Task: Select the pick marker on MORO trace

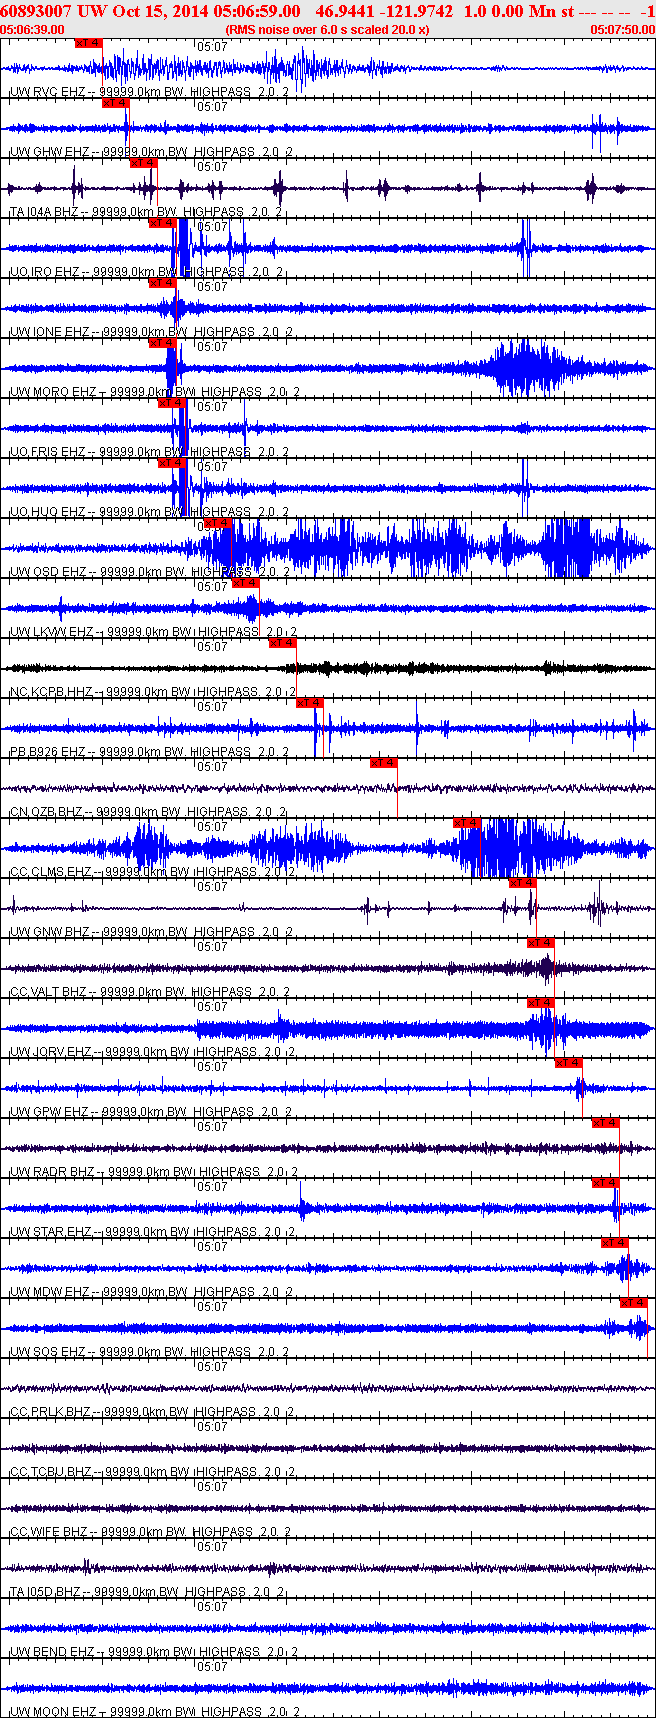Action: 162,343
